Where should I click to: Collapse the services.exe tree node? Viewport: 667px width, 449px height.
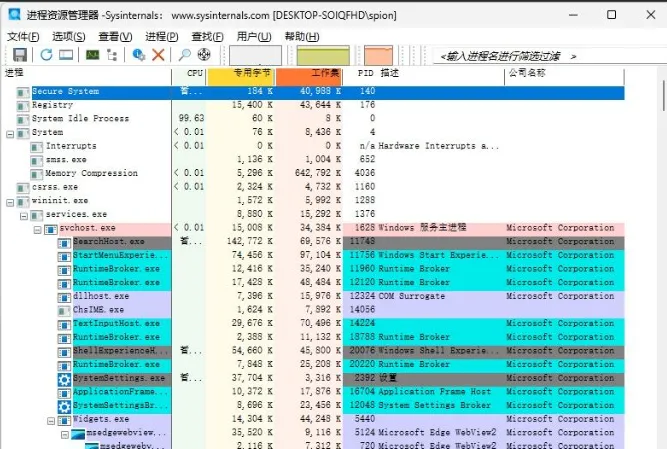pyautogui.click(x=24, y=216)
